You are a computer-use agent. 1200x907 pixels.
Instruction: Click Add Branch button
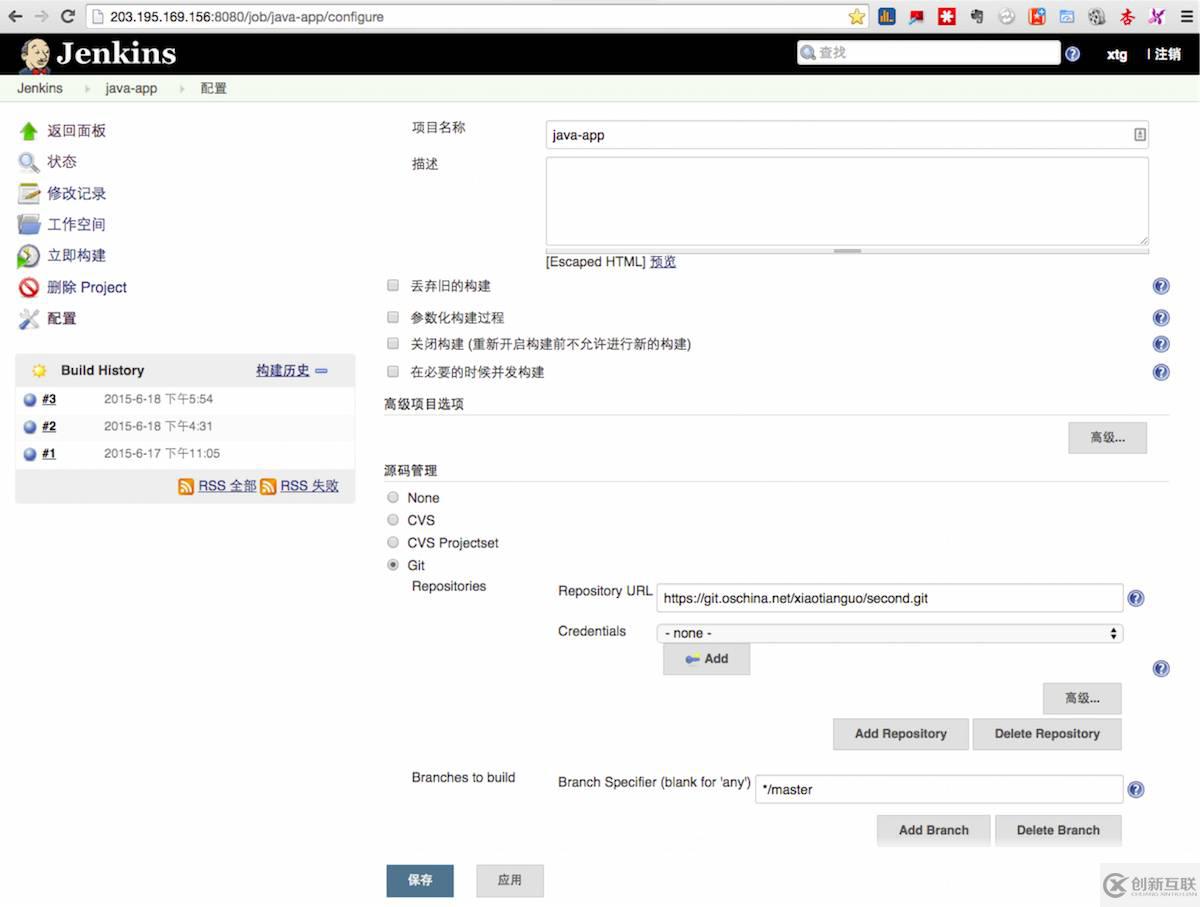click(x=934, y=830)
